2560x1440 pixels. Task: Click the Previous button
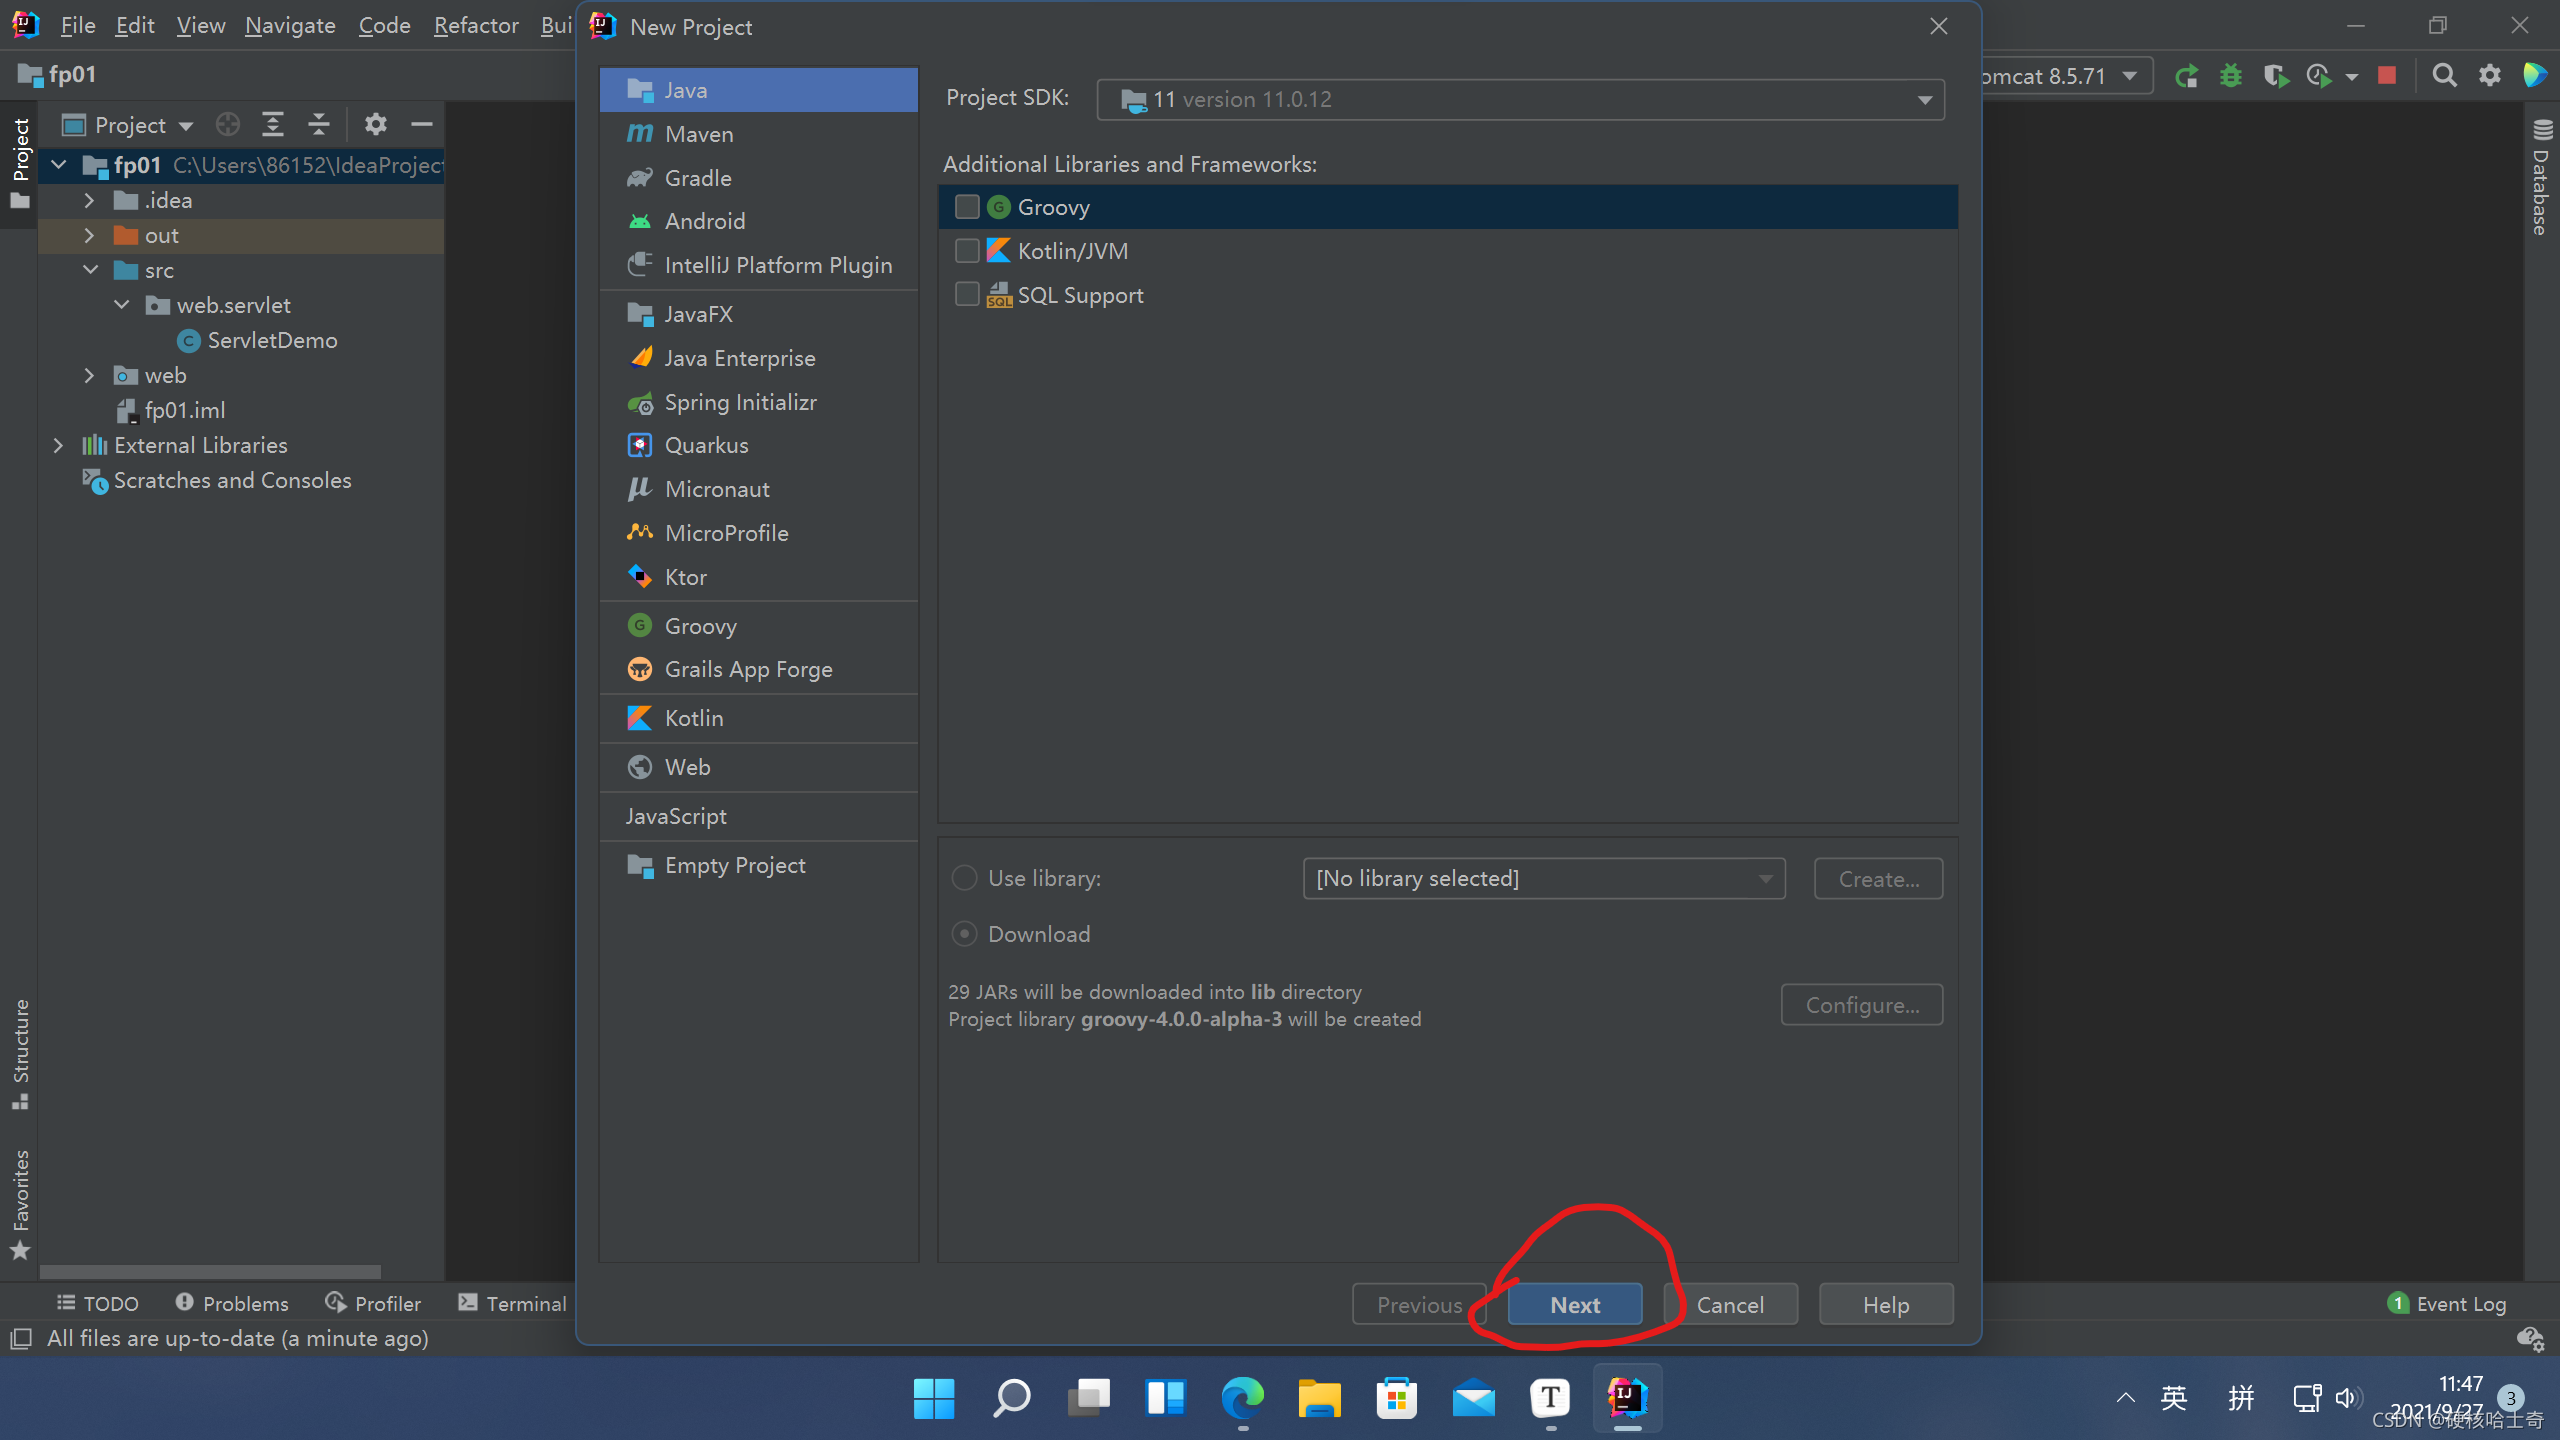point(1419,1304)
